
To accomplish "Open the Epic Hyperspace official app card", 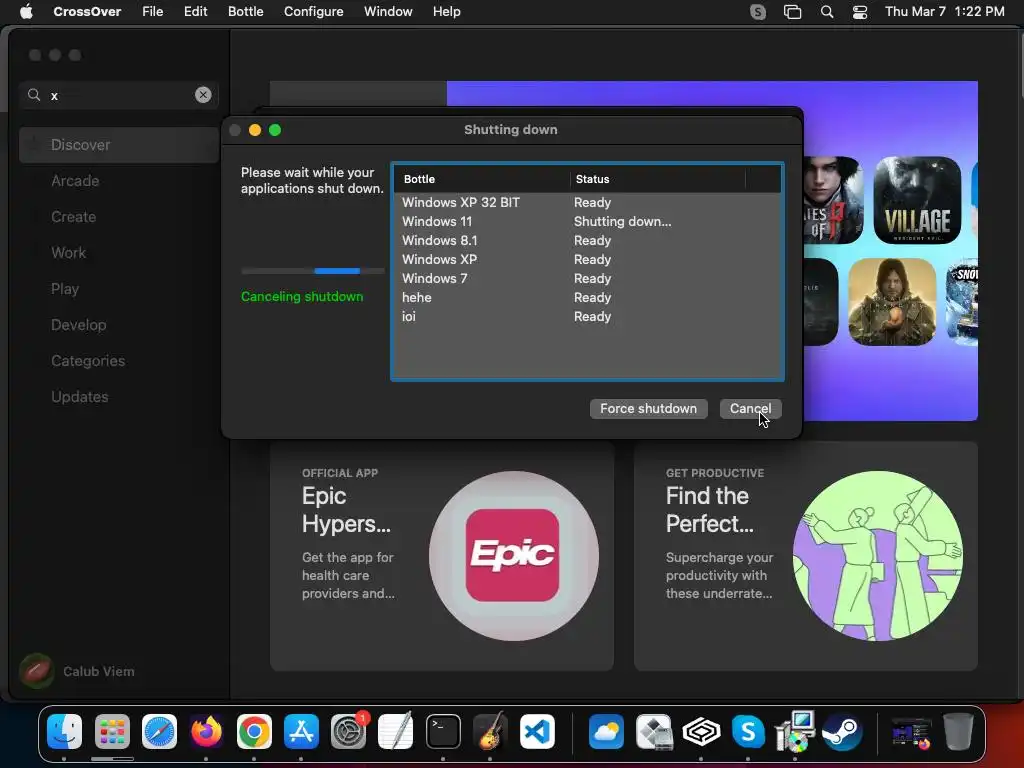I will pyautogui.click(x=442, y=556).
